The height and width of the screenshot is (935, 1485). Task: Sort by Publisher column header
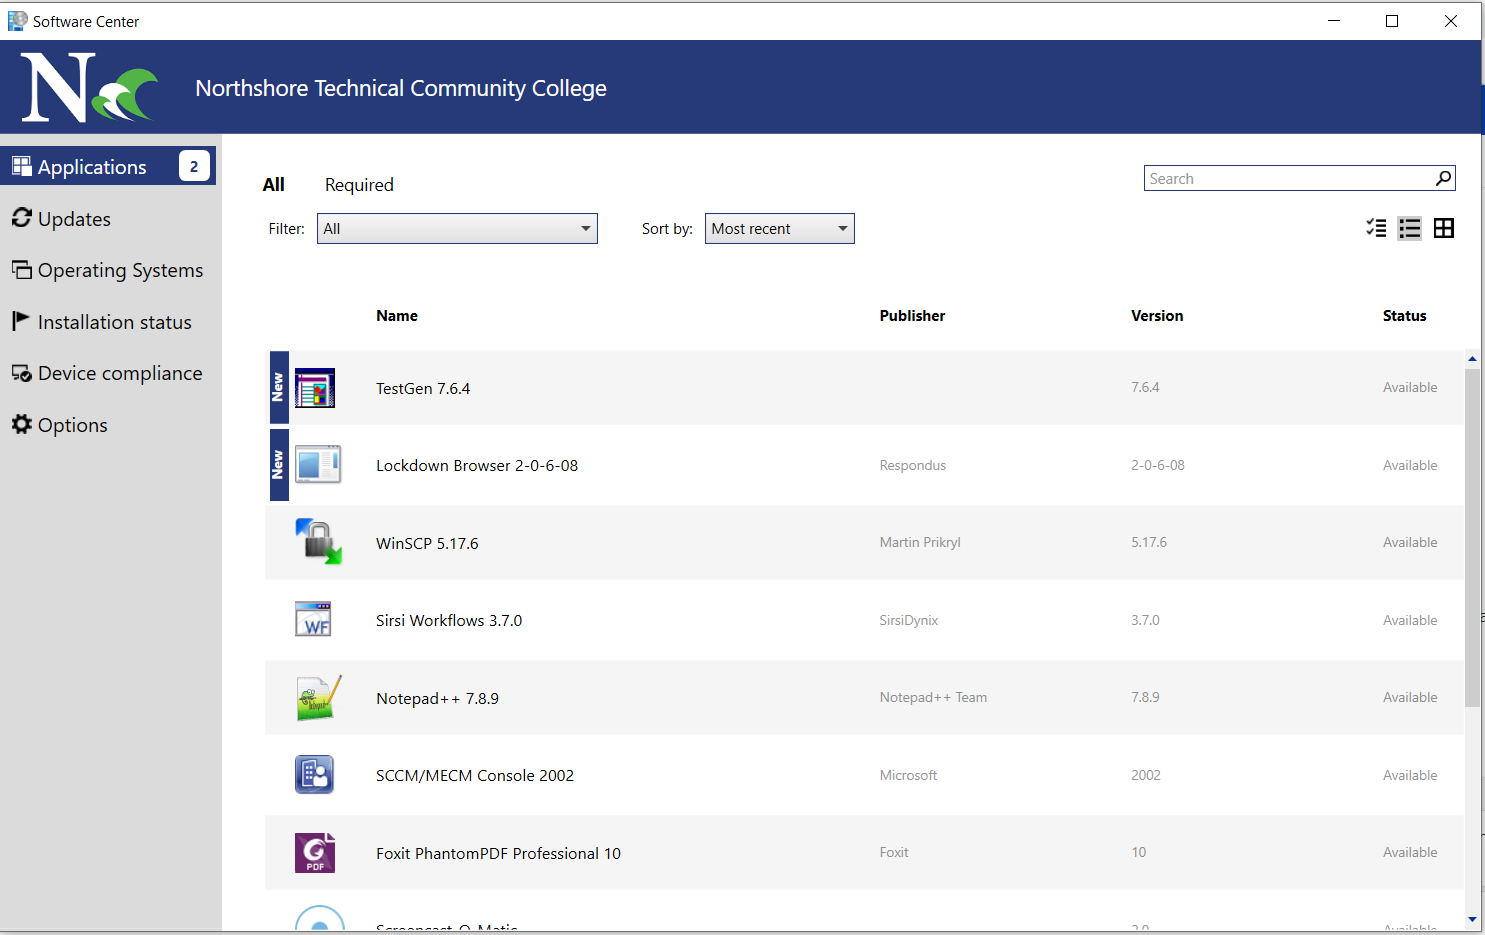pos(912,316)
